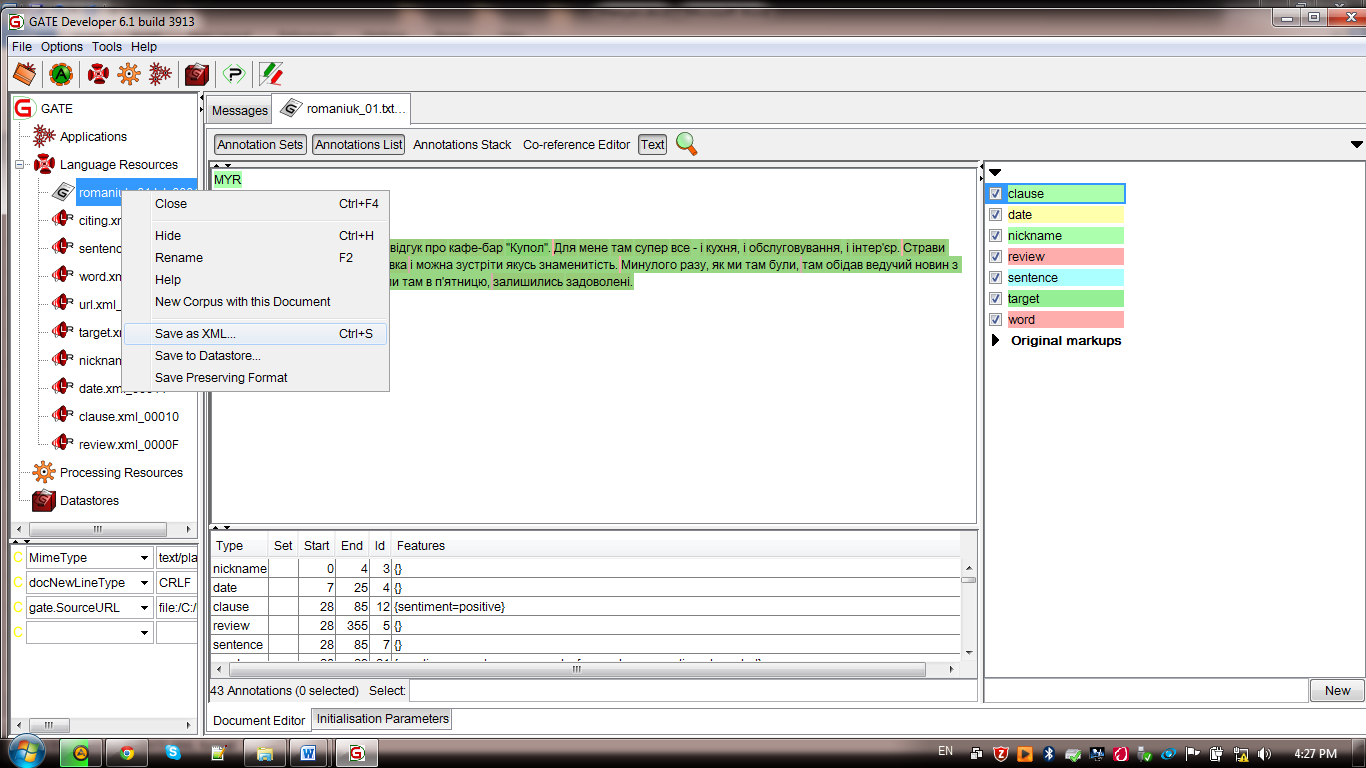Click the volume speaker icon in tray
Viewport: 1366px width, 768px height.
pos(1263,753)
